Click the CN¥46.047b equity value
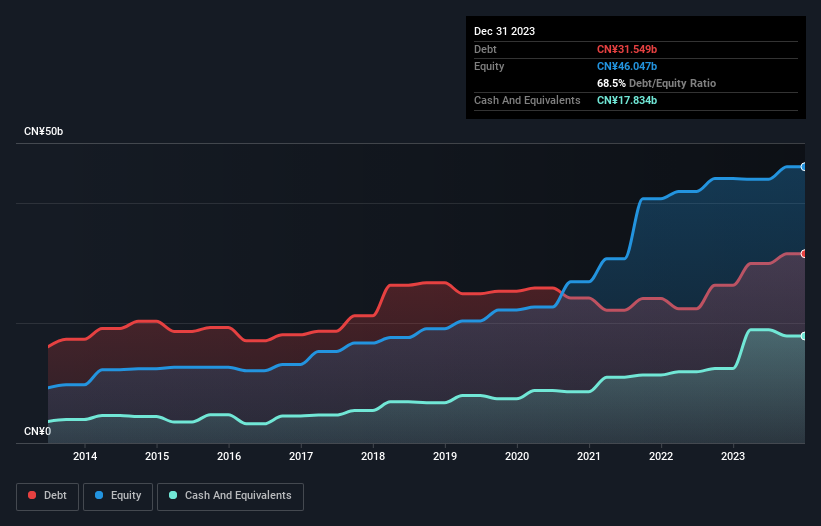Viewport: 821px width, 526px height. click(627, 66)
